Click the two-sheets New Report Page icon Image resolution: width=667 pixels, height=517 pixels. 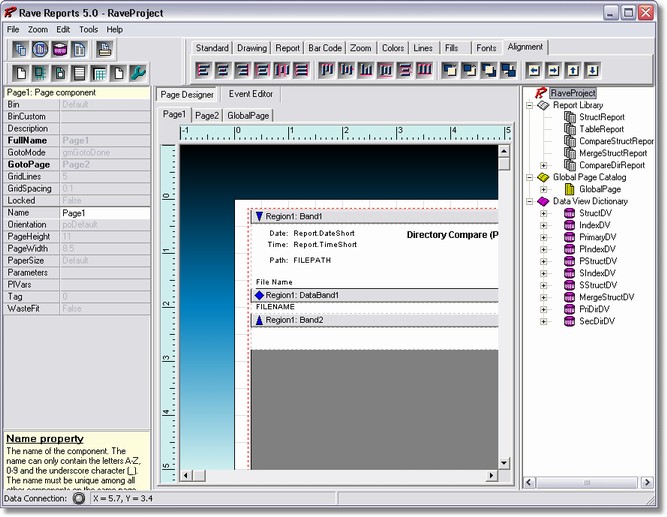point(79,49)
